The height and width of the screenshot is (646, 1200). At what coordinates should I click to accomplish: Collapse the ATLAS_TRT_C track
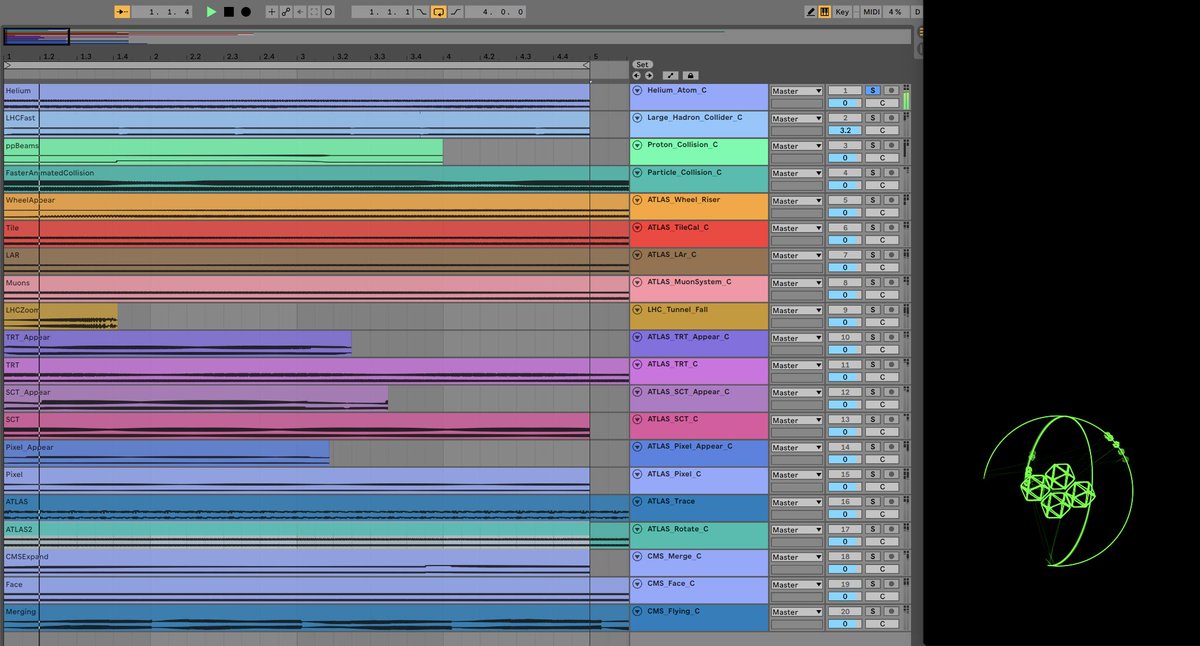pos(637,365)
